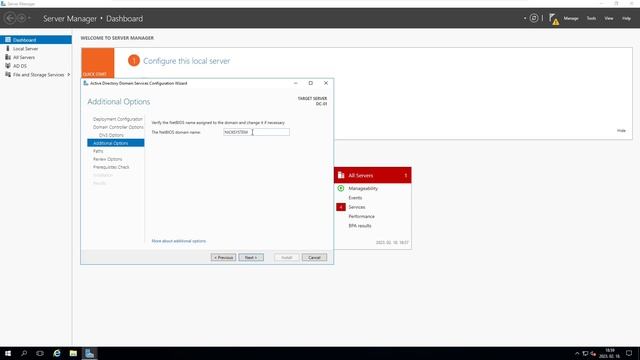Go to Review Options wizard step
Viewport: 640px width, 360px height.
click(107, 159)
